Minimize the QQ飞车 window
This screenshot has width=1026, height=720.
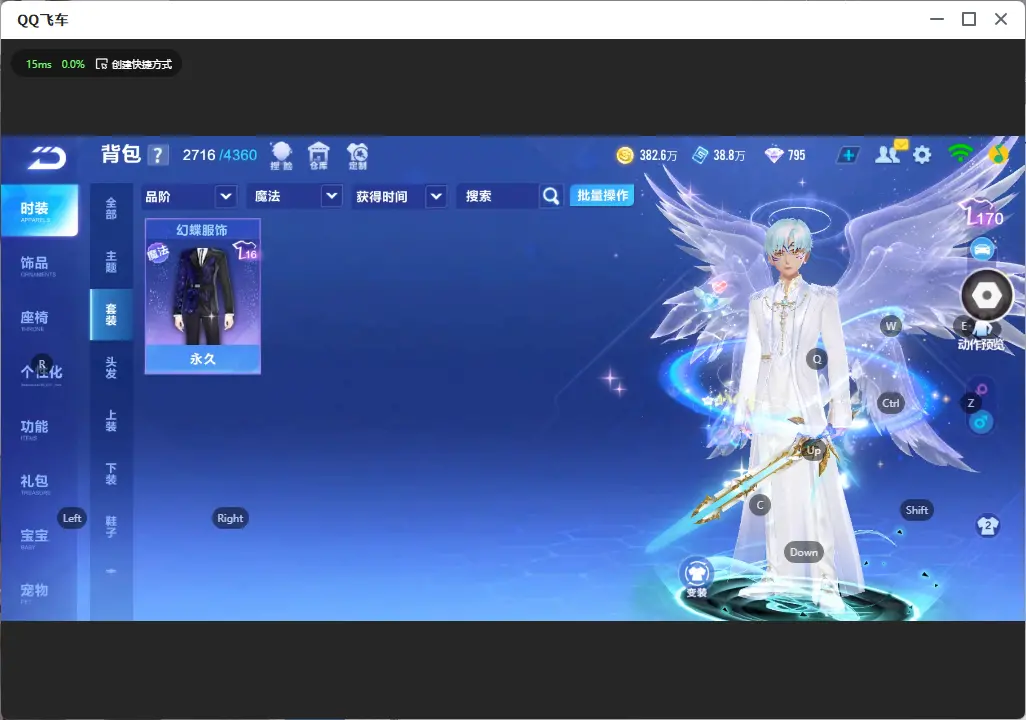tap(937, 20)
